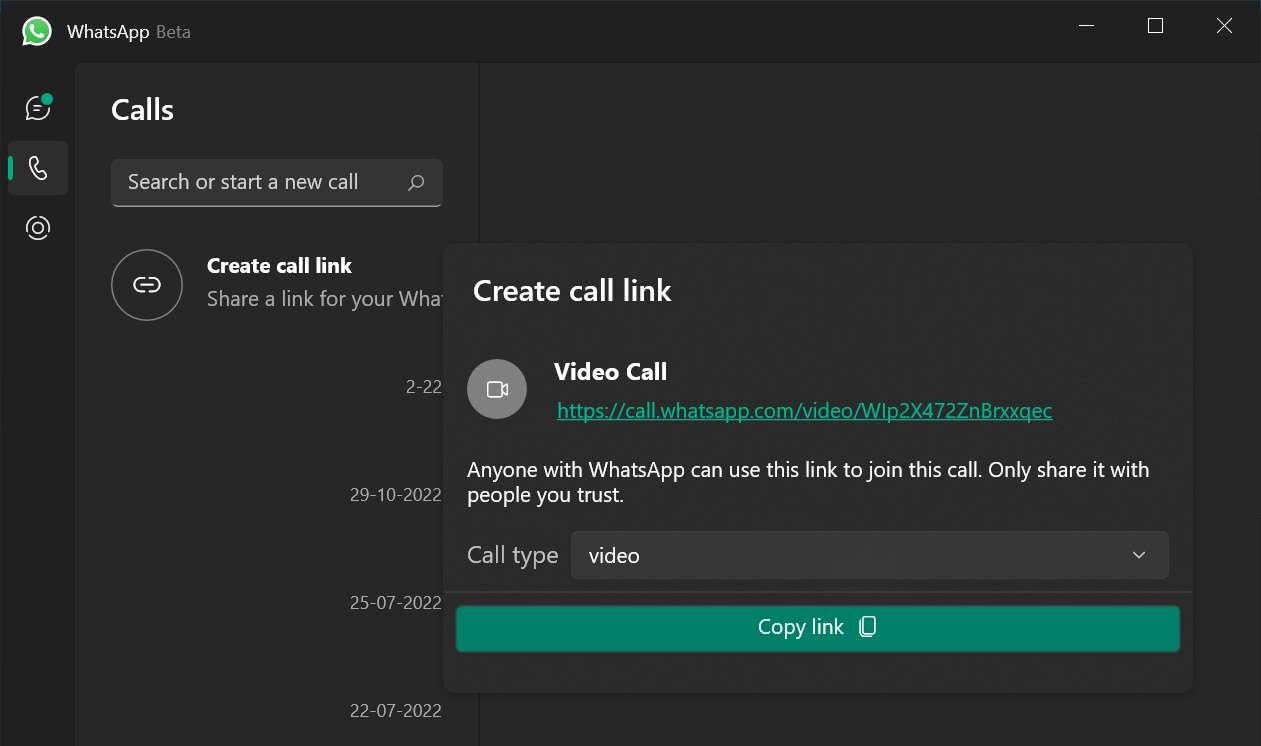This screenshot has width=1261, height=746.
Task: Maximize the WhatsApp window
Action: point(1155,26)
